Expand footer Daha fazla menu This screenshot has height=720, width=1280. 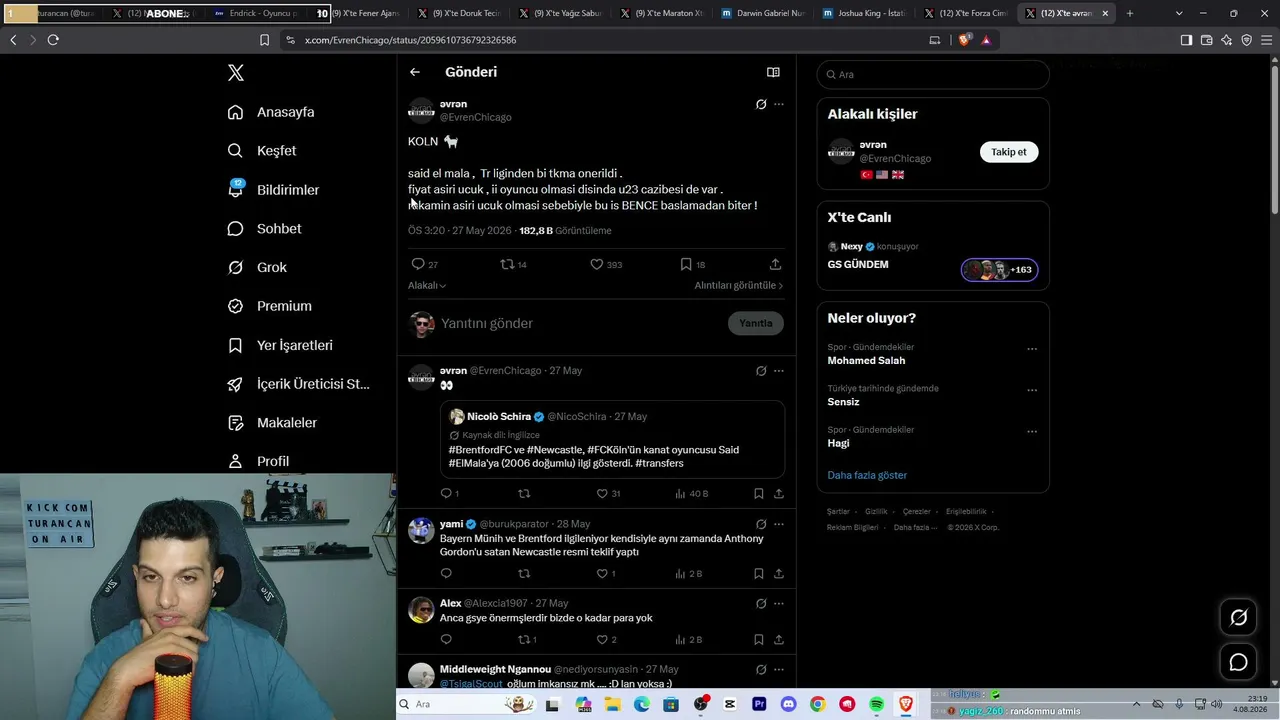tap(916, 527)
